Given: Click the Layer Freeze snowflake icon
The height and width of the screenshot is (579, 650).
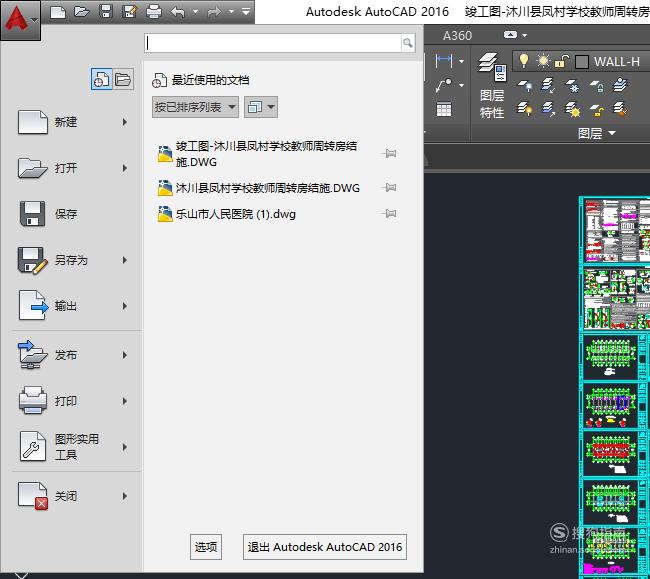Looking at the screenshot, I should (573, 85).
